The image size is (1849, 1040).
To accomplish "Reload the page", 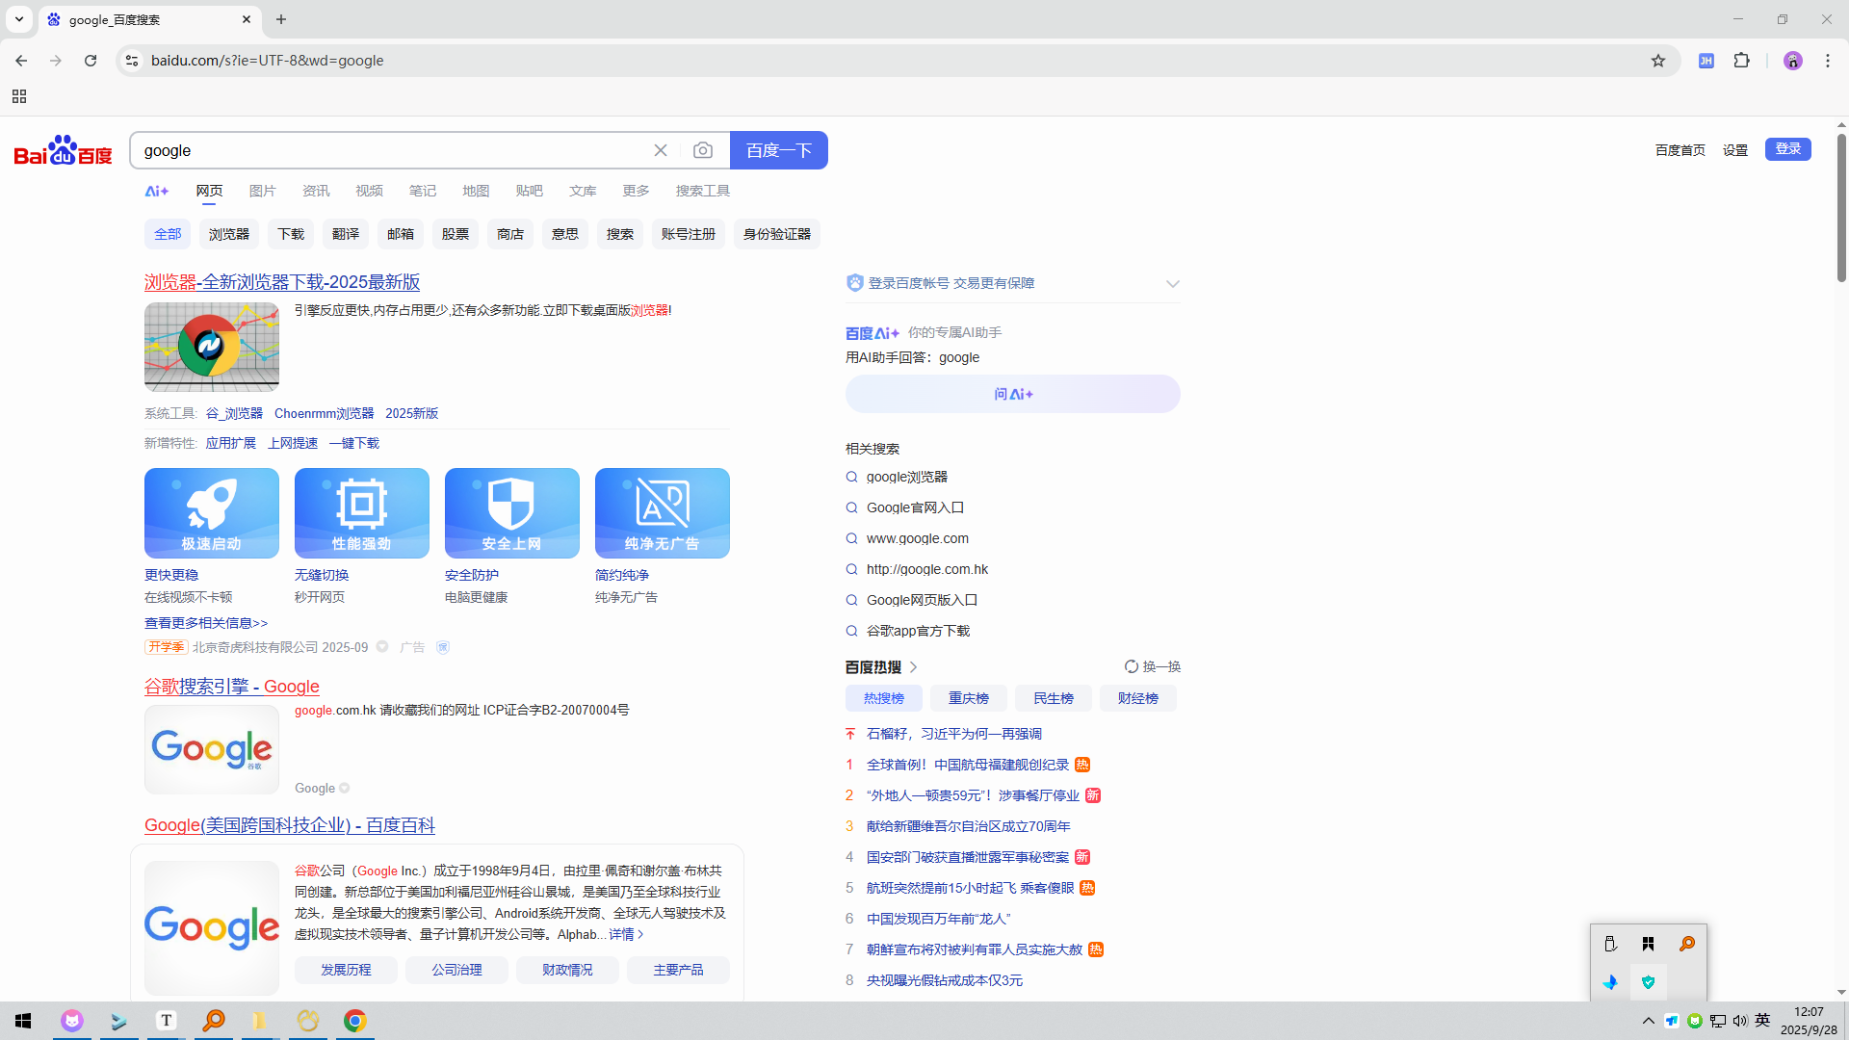I will pyautogui.click(x=90, y=61).
